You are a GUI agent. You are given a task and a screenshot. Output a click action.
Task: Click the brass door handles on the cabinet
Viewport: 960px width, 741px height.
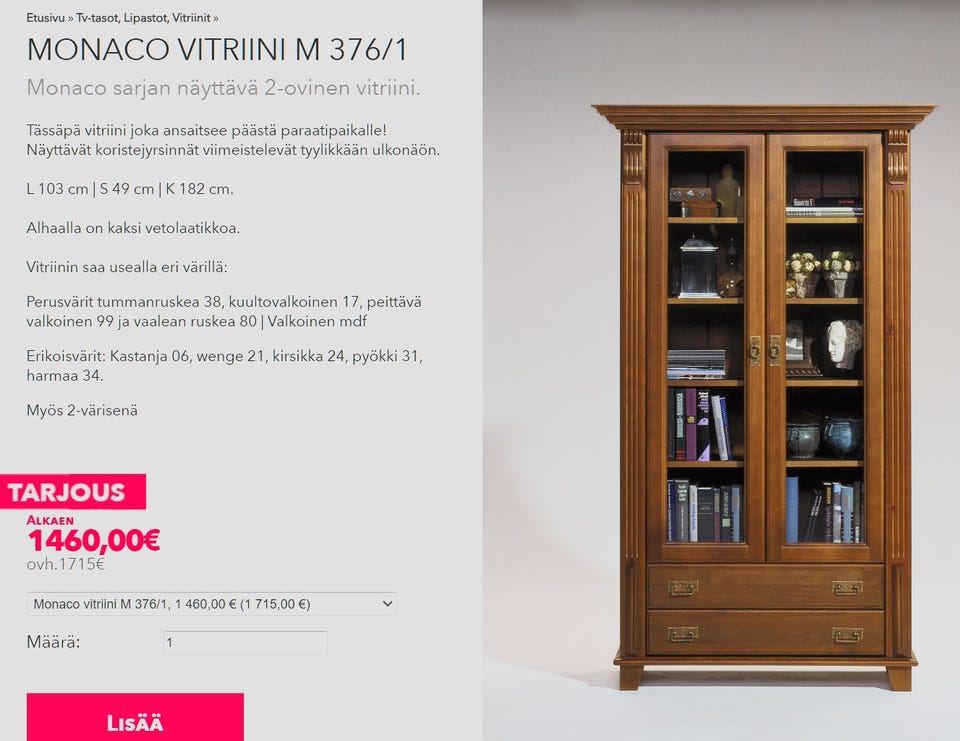point(765,351)
